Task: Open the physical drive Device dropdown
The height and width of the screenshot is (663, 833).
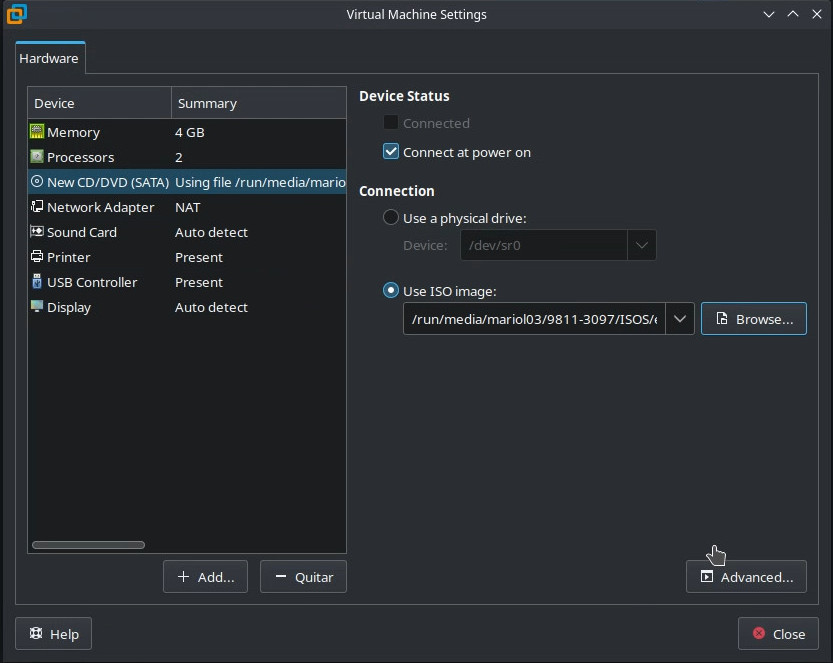Action: click(x=641, y=245)
